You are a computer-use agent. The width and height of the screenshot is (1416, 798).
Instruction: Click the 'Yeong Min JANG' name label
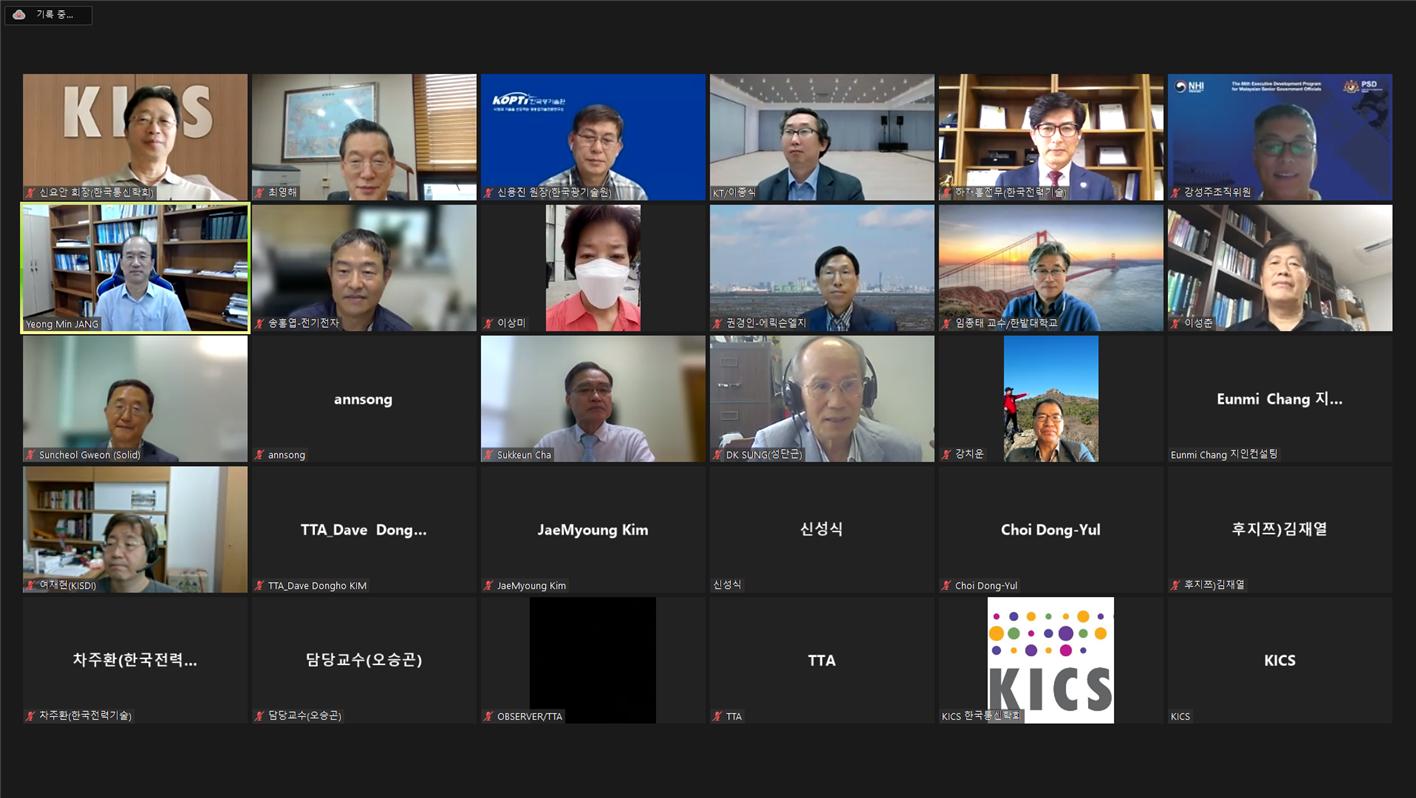[x=63, y=324]
